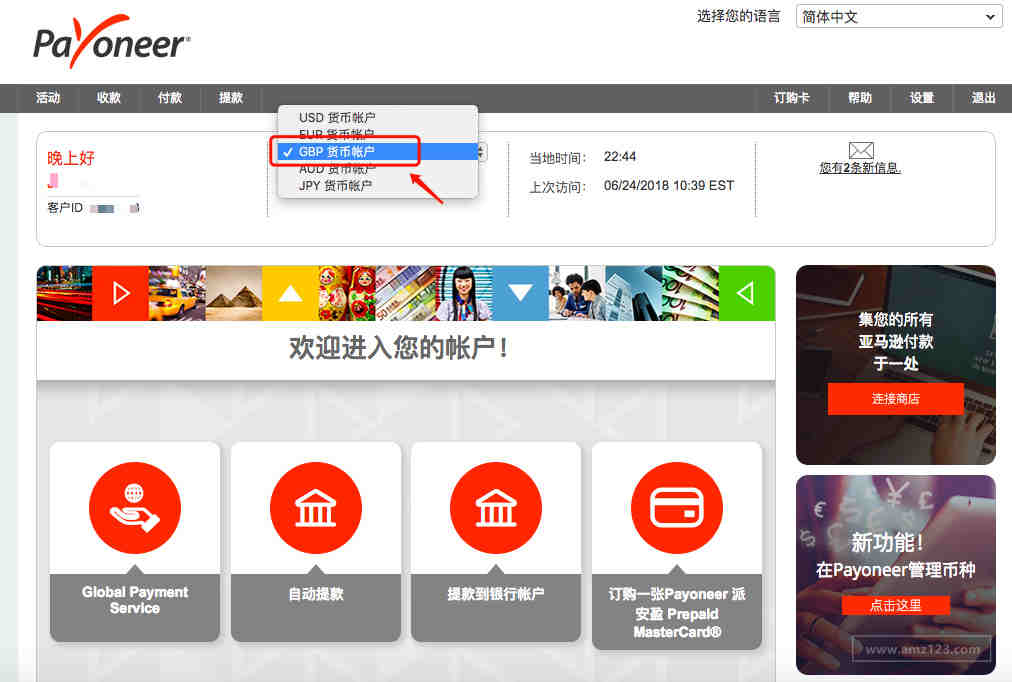The image size is (1012, 682).
Task: Click the 新功能 currency management promo banner
Action: pyautogui.click(x=896, y=575)
